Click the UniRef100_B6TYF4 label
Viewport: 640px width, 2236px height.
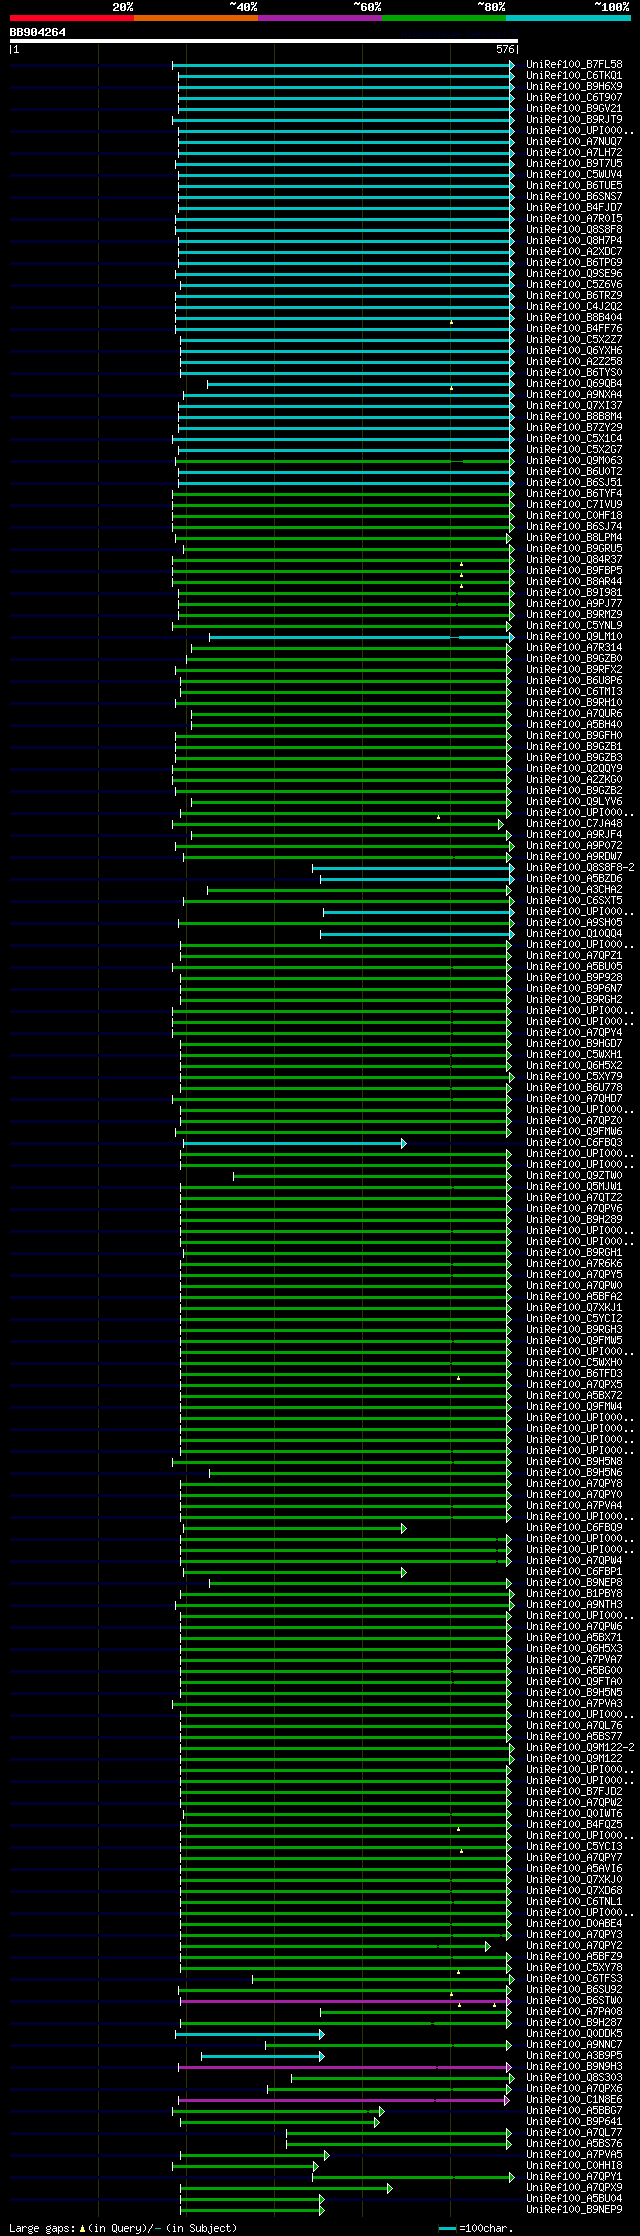[574, 494]
